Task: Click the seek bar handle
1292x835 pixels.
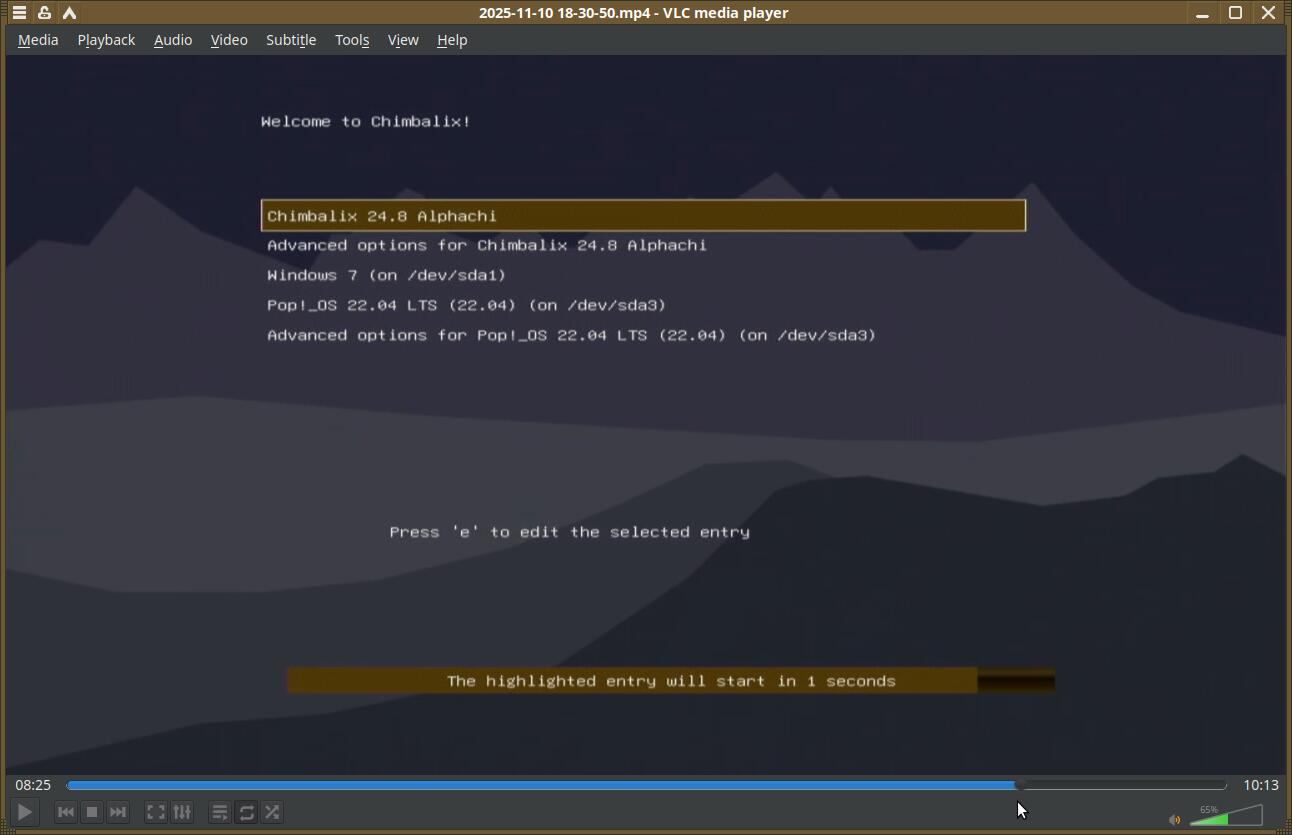Action: point(1019,785)
